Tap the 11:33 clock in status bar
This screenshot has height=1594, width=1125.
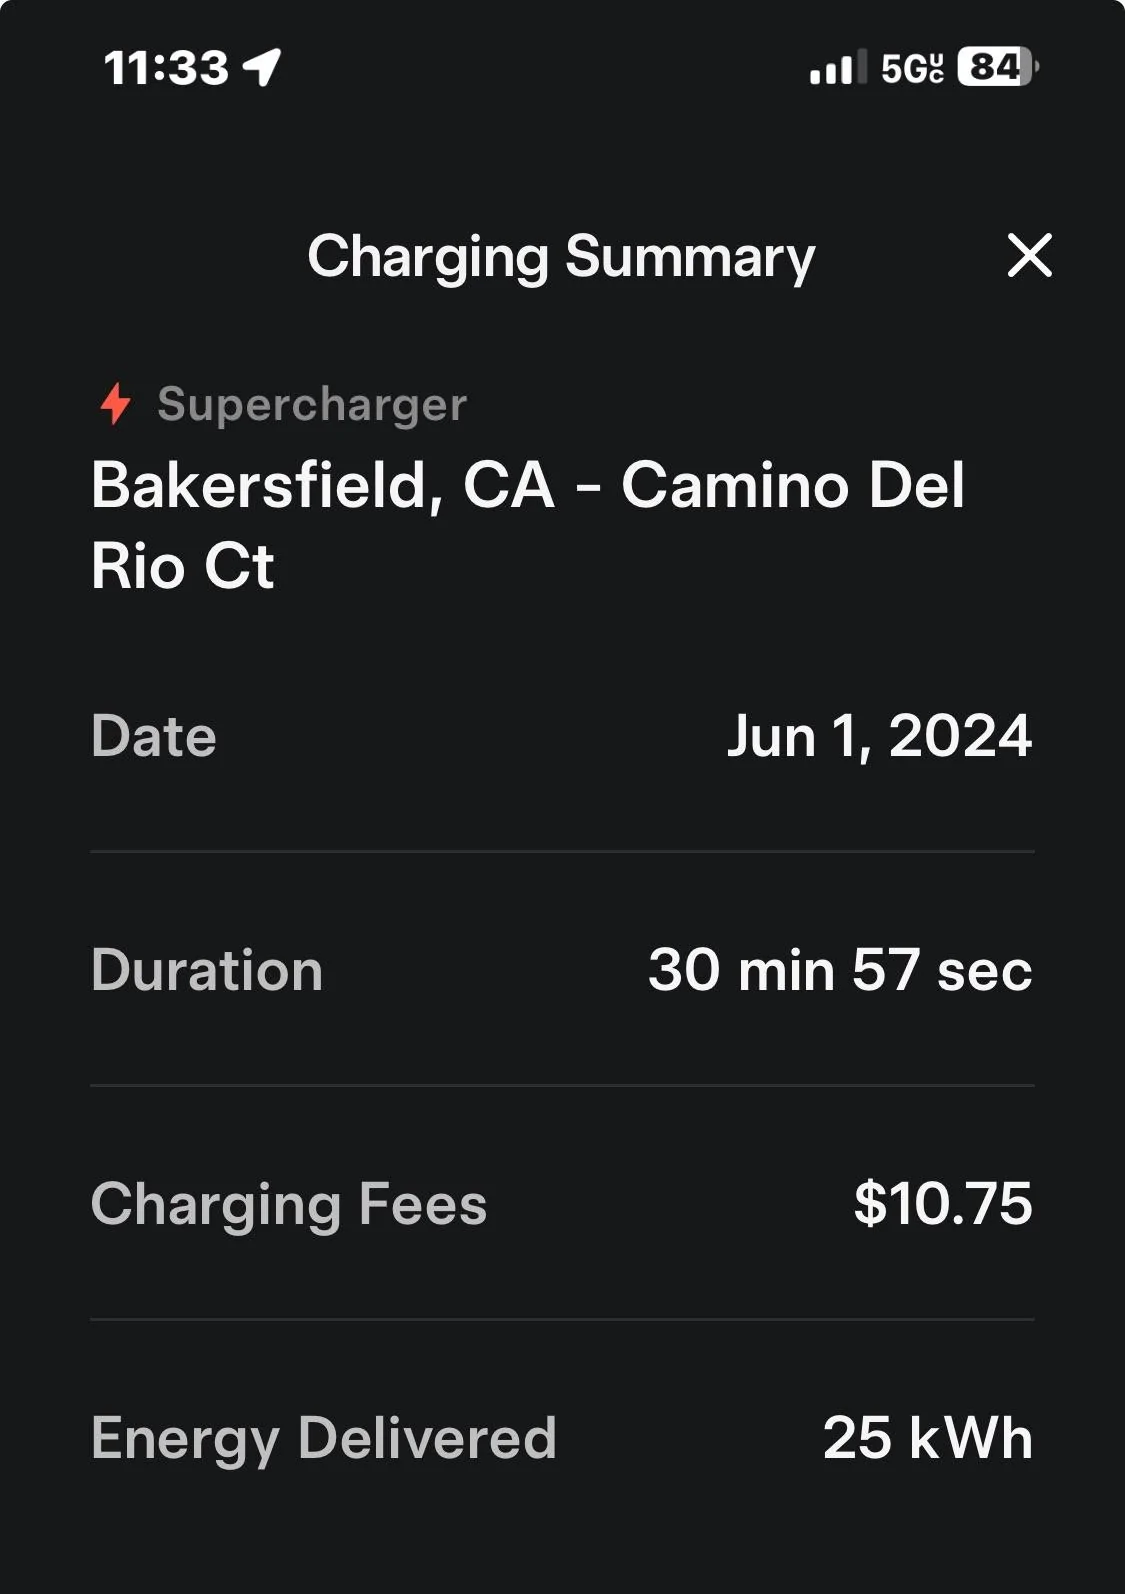point(166,68)
